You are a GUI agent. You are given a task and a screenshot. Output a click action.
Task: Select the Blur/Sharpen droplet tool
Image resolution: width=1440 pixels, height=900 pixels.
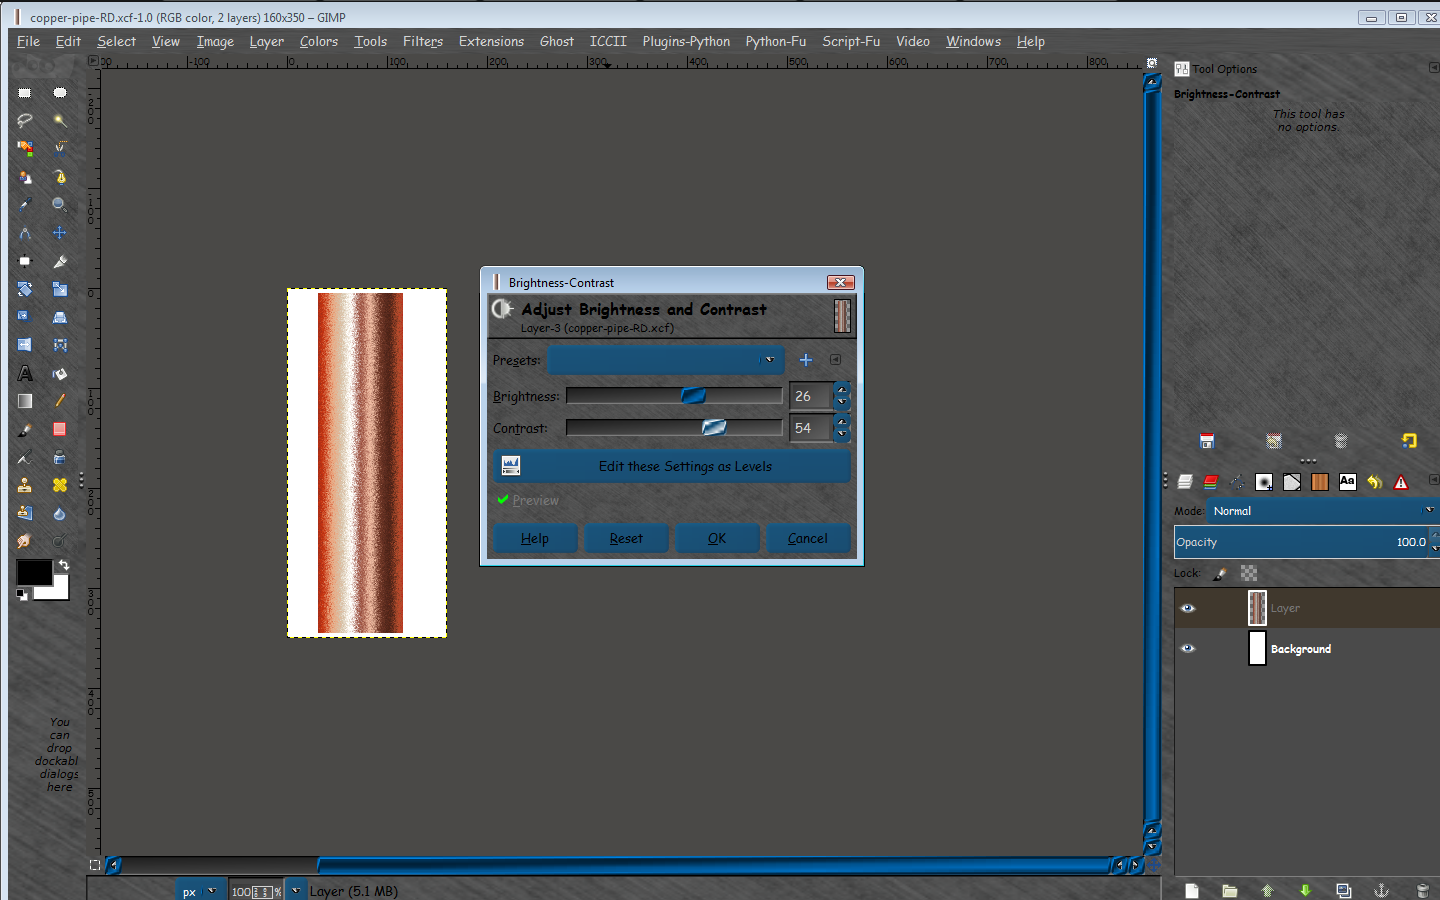[60, 513]
